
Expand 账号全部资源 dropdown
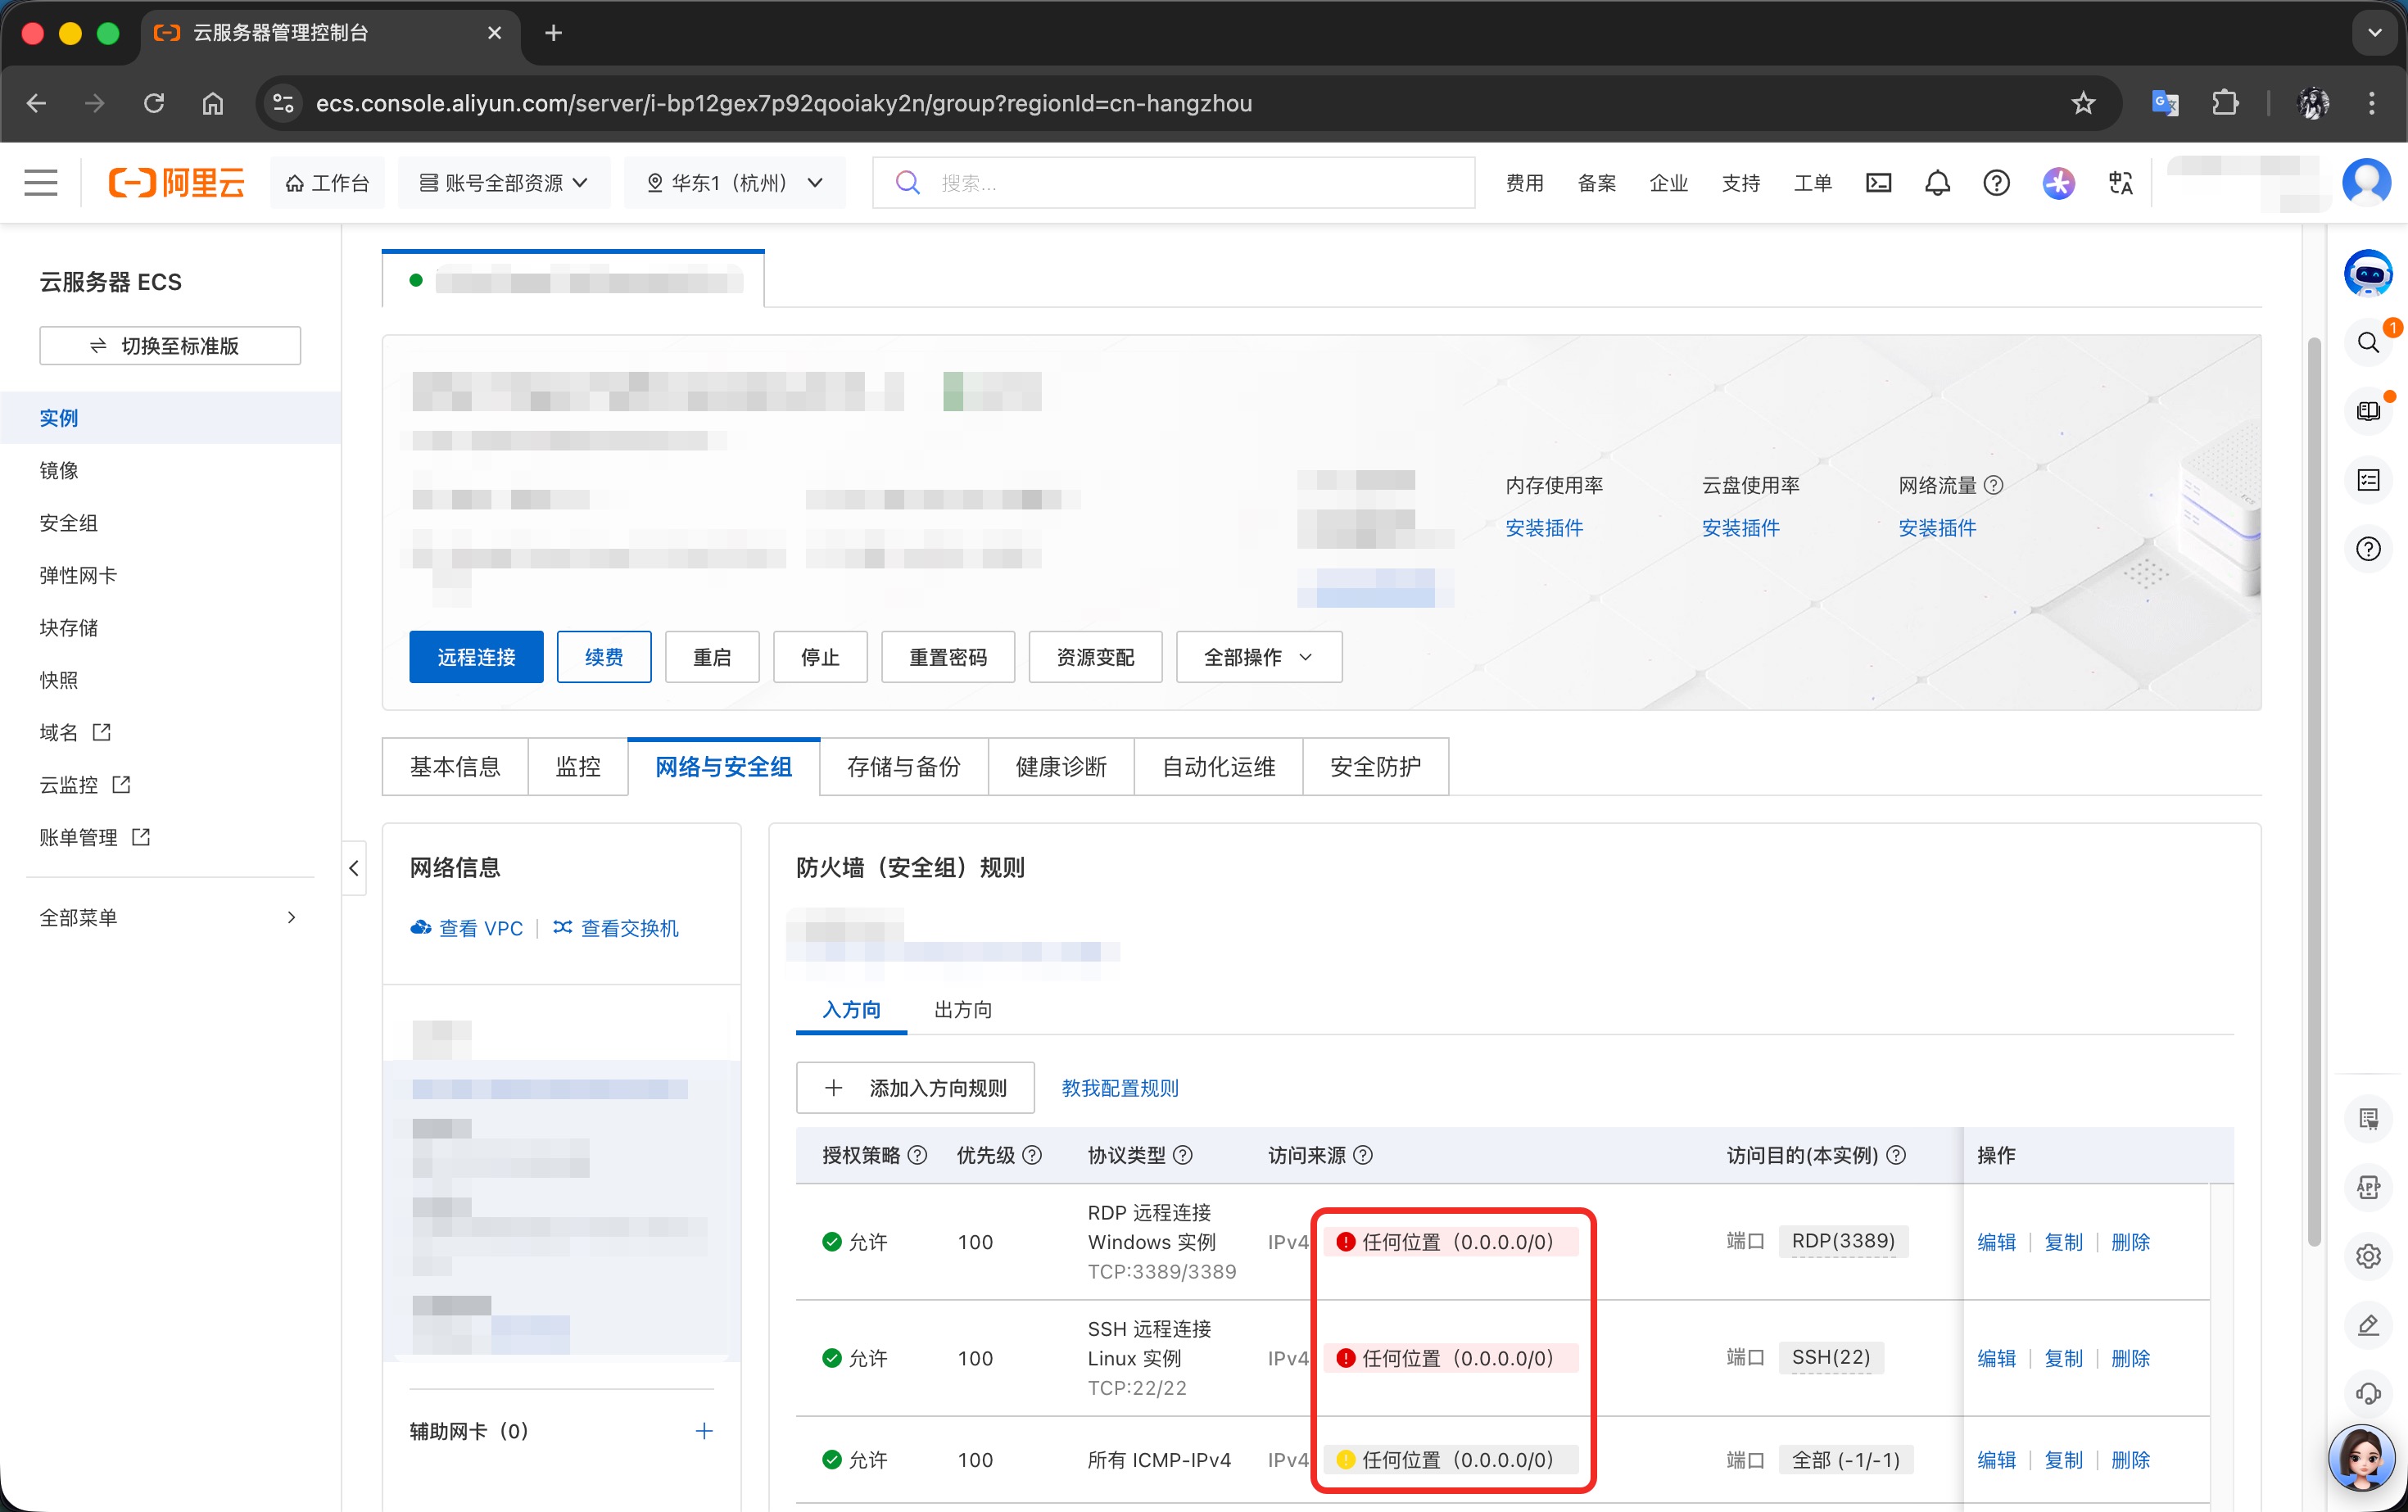(503, 183)
